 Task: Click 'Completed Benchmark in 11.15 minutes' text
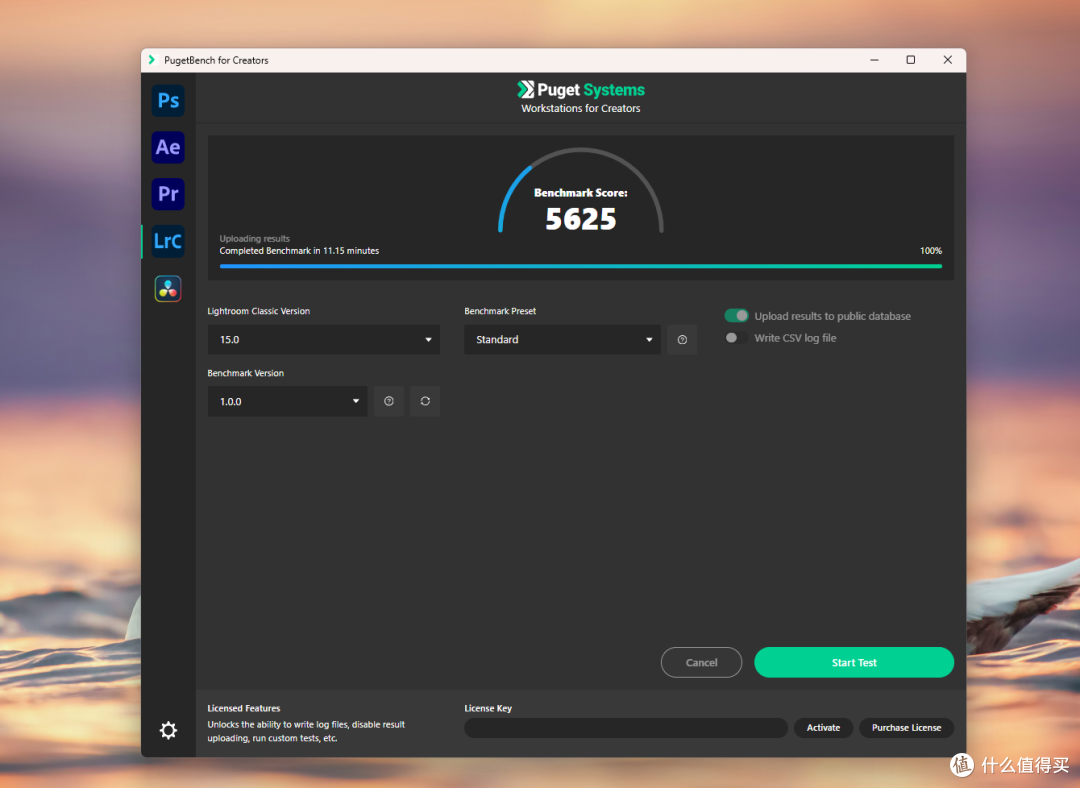pos(299,251)
